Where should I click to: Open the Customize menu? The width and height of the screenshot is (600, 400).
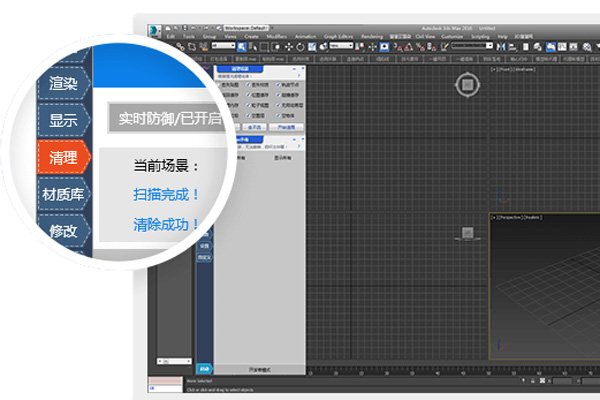coord(452,36)
